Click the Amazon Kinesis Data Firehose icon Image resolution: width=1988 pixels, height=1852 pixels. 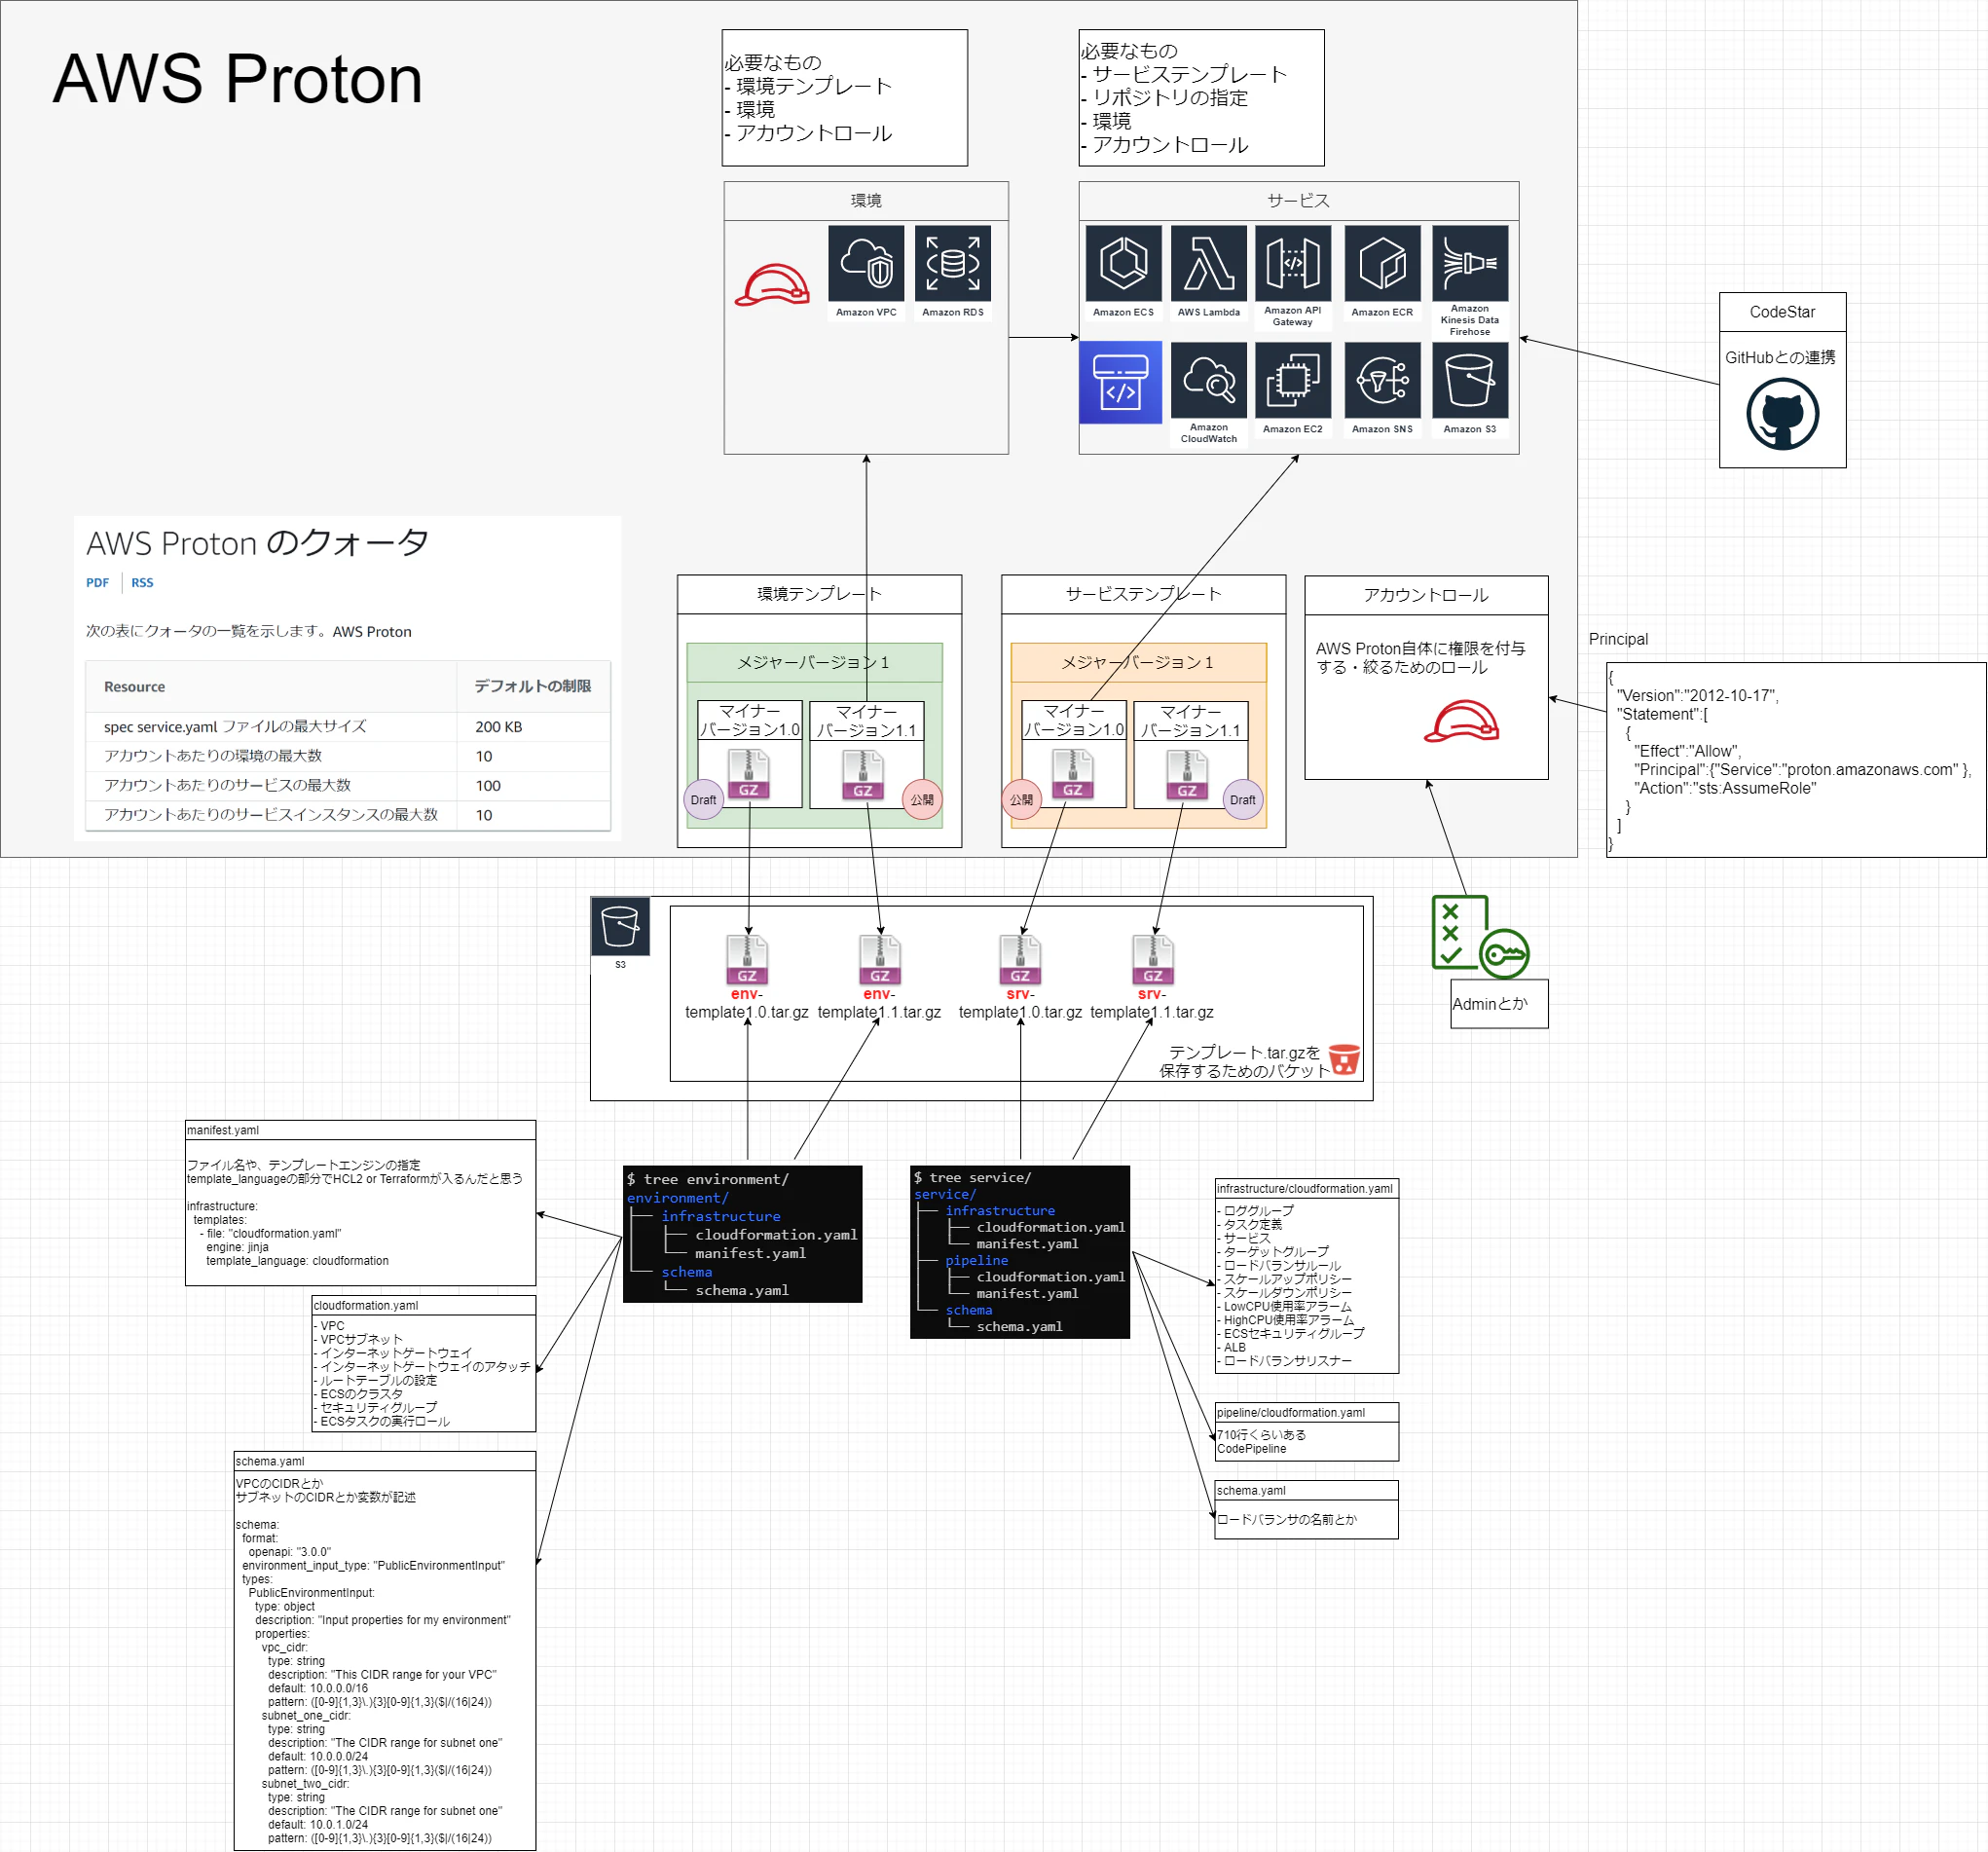(x=1469, y=264)
